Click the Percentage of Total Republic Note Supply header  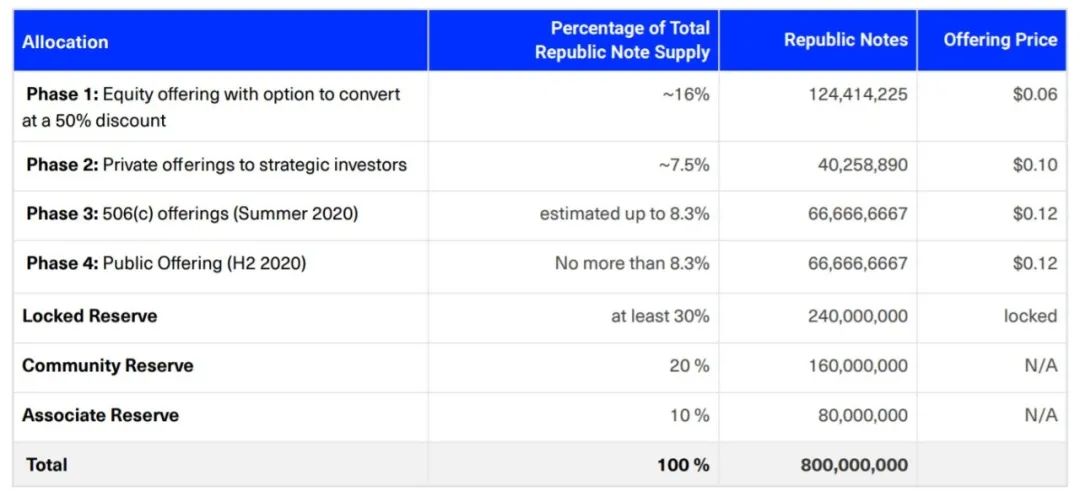[622, 40]
